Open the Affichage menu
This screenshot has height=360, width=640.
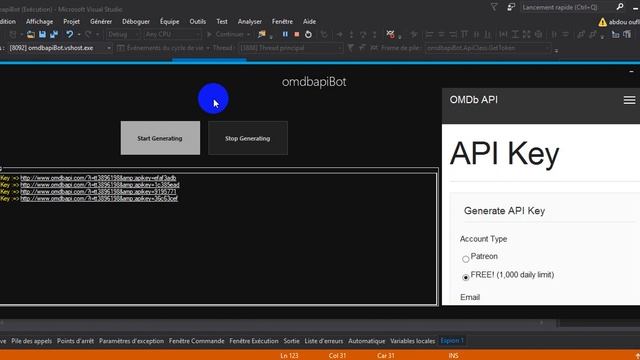39,22
